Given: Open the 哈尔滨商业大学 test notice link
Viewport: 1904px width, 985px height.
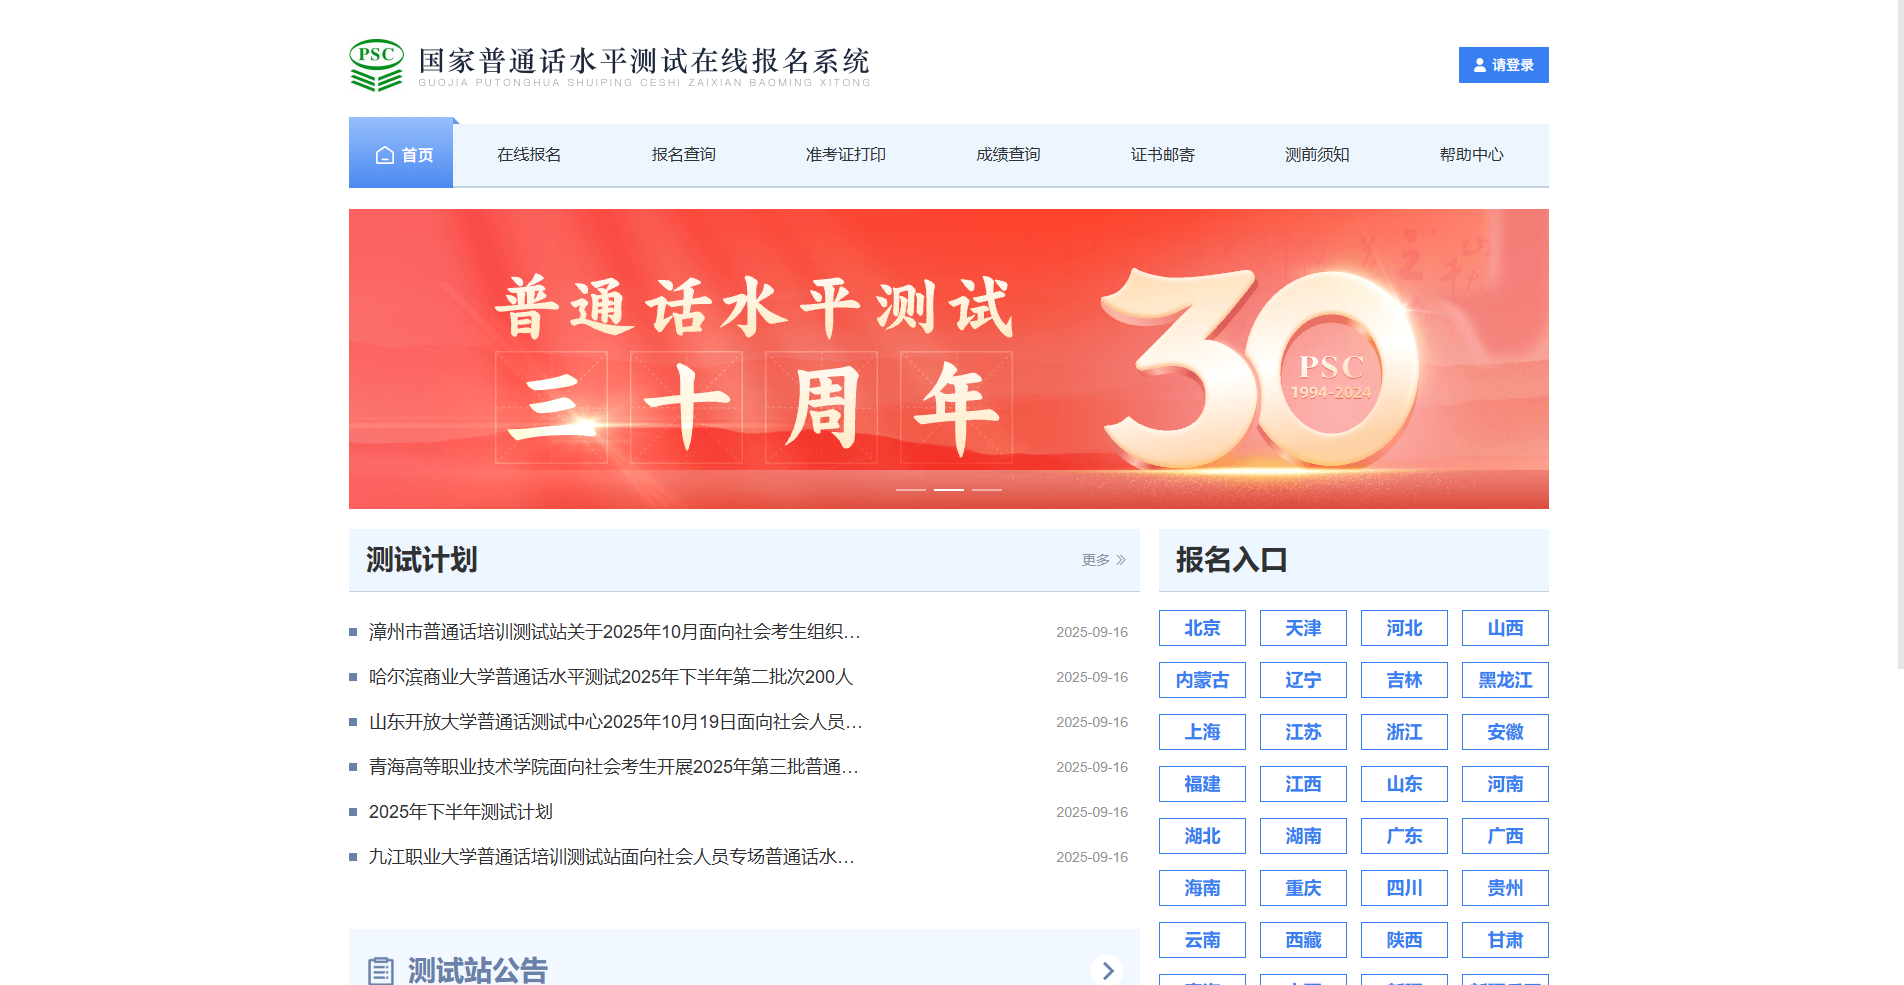Looking at the screenshot, I should 610,676.
